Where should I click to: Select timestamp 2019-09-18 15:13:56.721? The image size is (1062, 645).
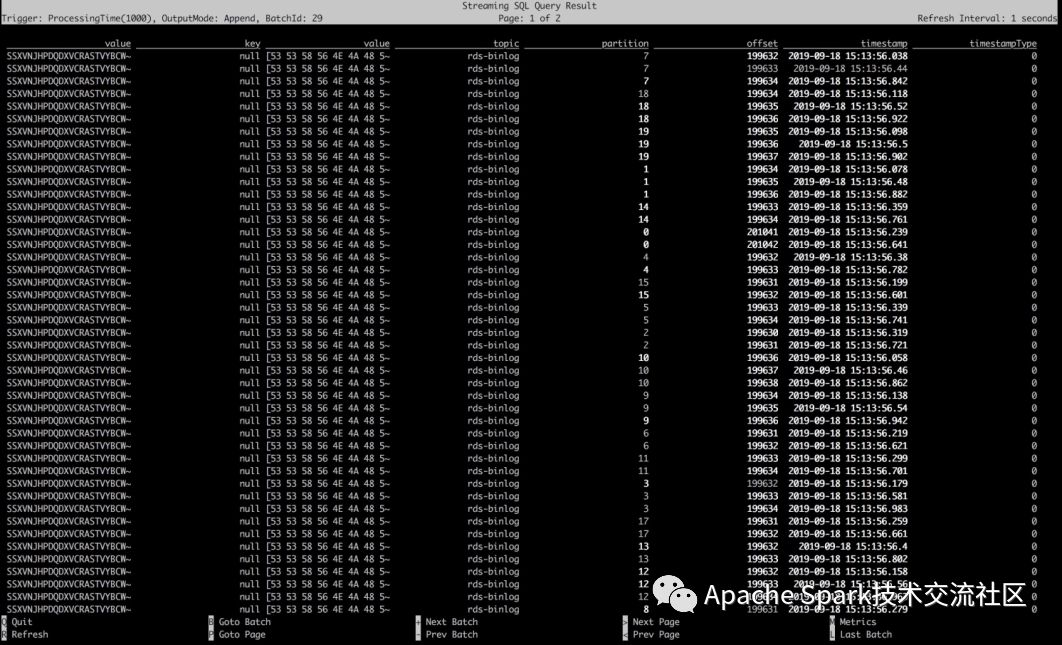848,345
